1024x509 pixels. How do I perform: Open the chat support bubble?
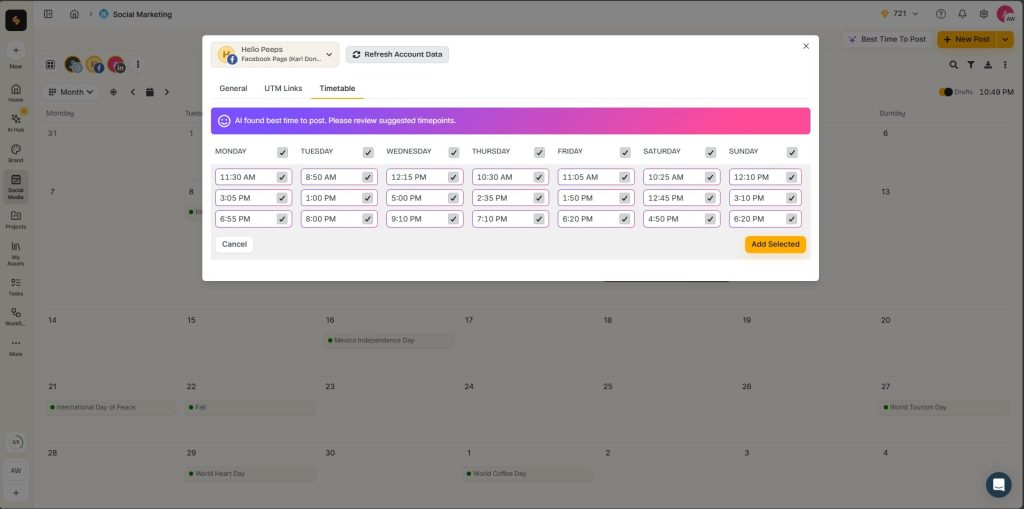999,485
